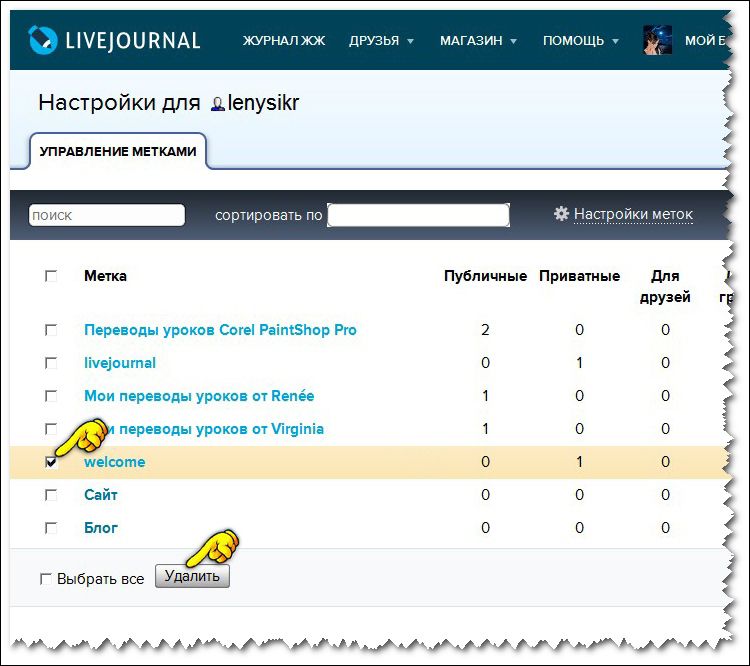750x666 pixels.
Task: Click the Метка column header
Action: 105,276
